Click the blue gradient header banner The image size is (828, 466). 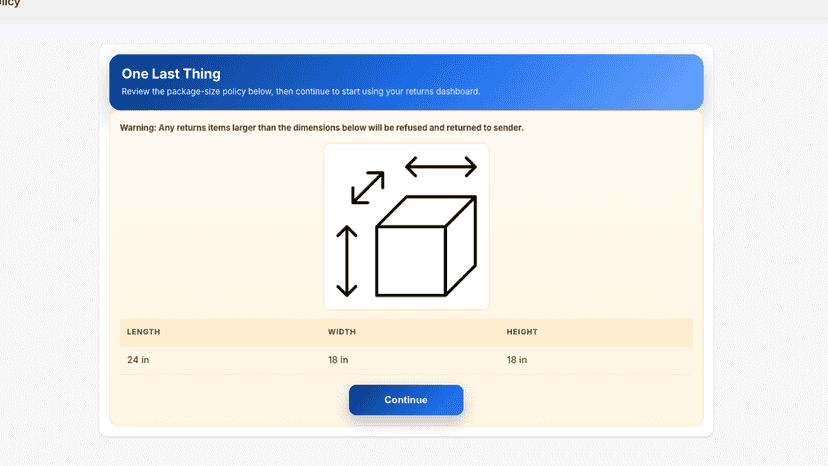click(x=406, y=82)
